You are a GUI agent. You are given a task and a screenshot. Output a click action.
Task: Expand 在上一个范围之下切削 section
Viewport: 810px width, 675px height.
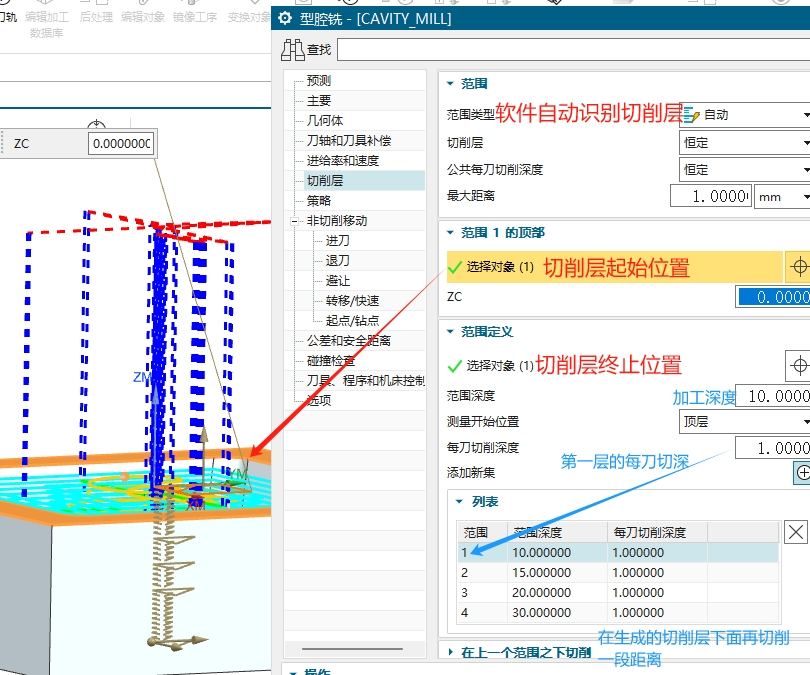tap(450, 652)
